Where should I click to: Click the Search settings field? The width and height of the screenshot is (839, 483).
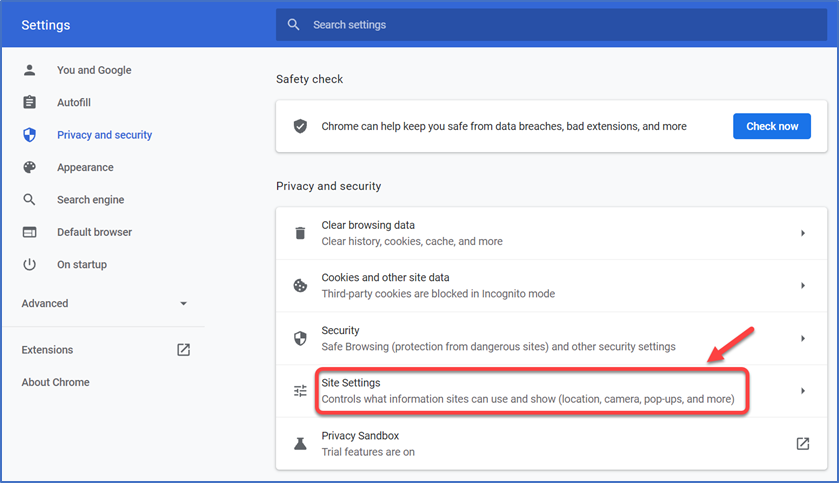tap(551, 25)
